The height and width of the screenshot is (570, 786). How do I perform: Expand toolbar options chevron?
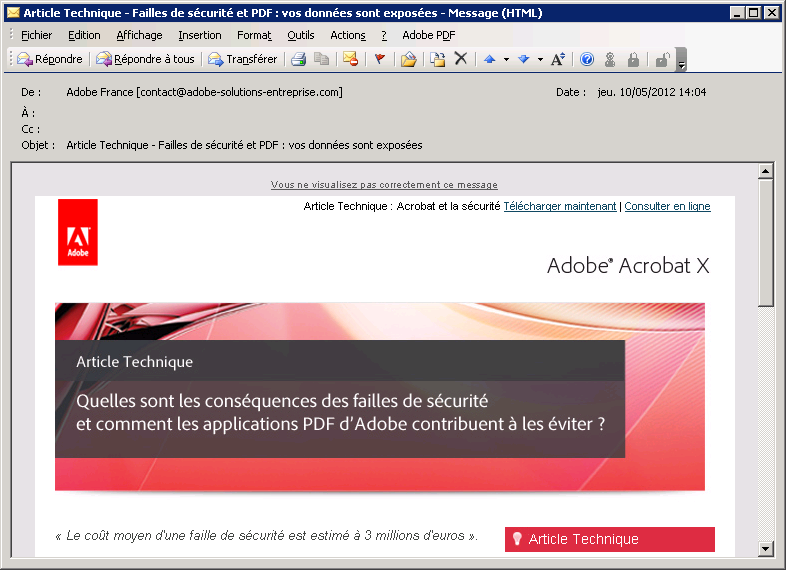point(681,60)
